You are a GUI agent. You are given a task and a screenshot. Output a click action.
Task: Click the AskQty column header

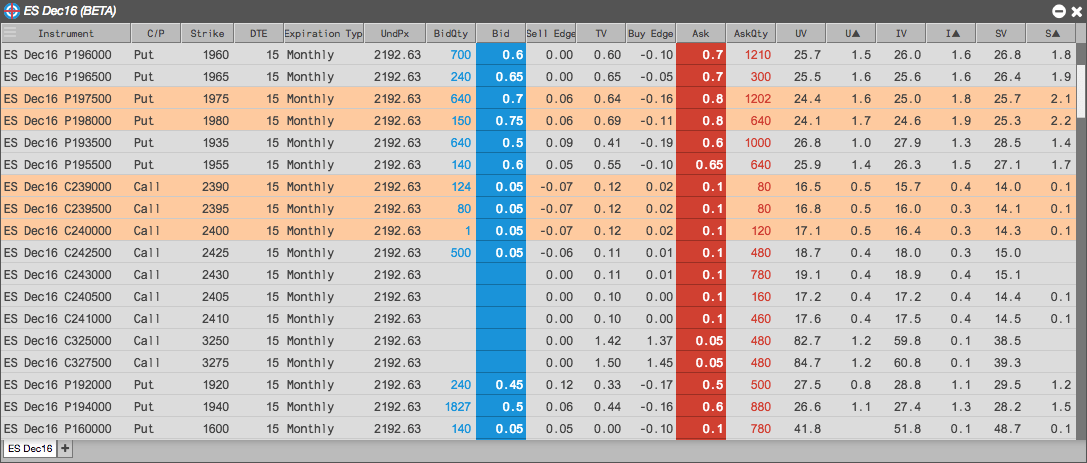coord(751,33)
